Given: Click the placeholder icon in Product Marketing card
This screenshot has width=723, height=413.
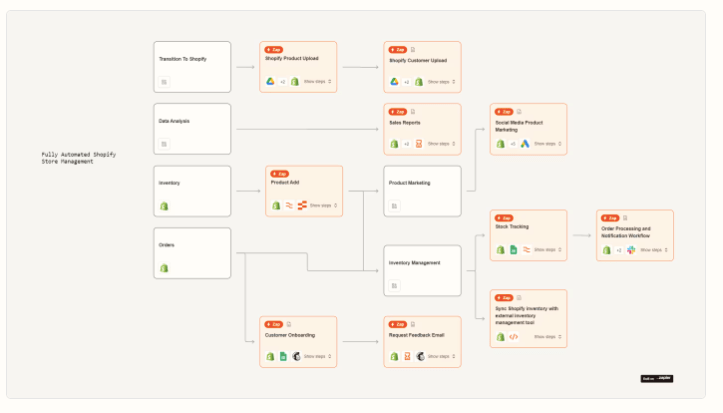Looking at the screenshot, I should coord(394,206).
